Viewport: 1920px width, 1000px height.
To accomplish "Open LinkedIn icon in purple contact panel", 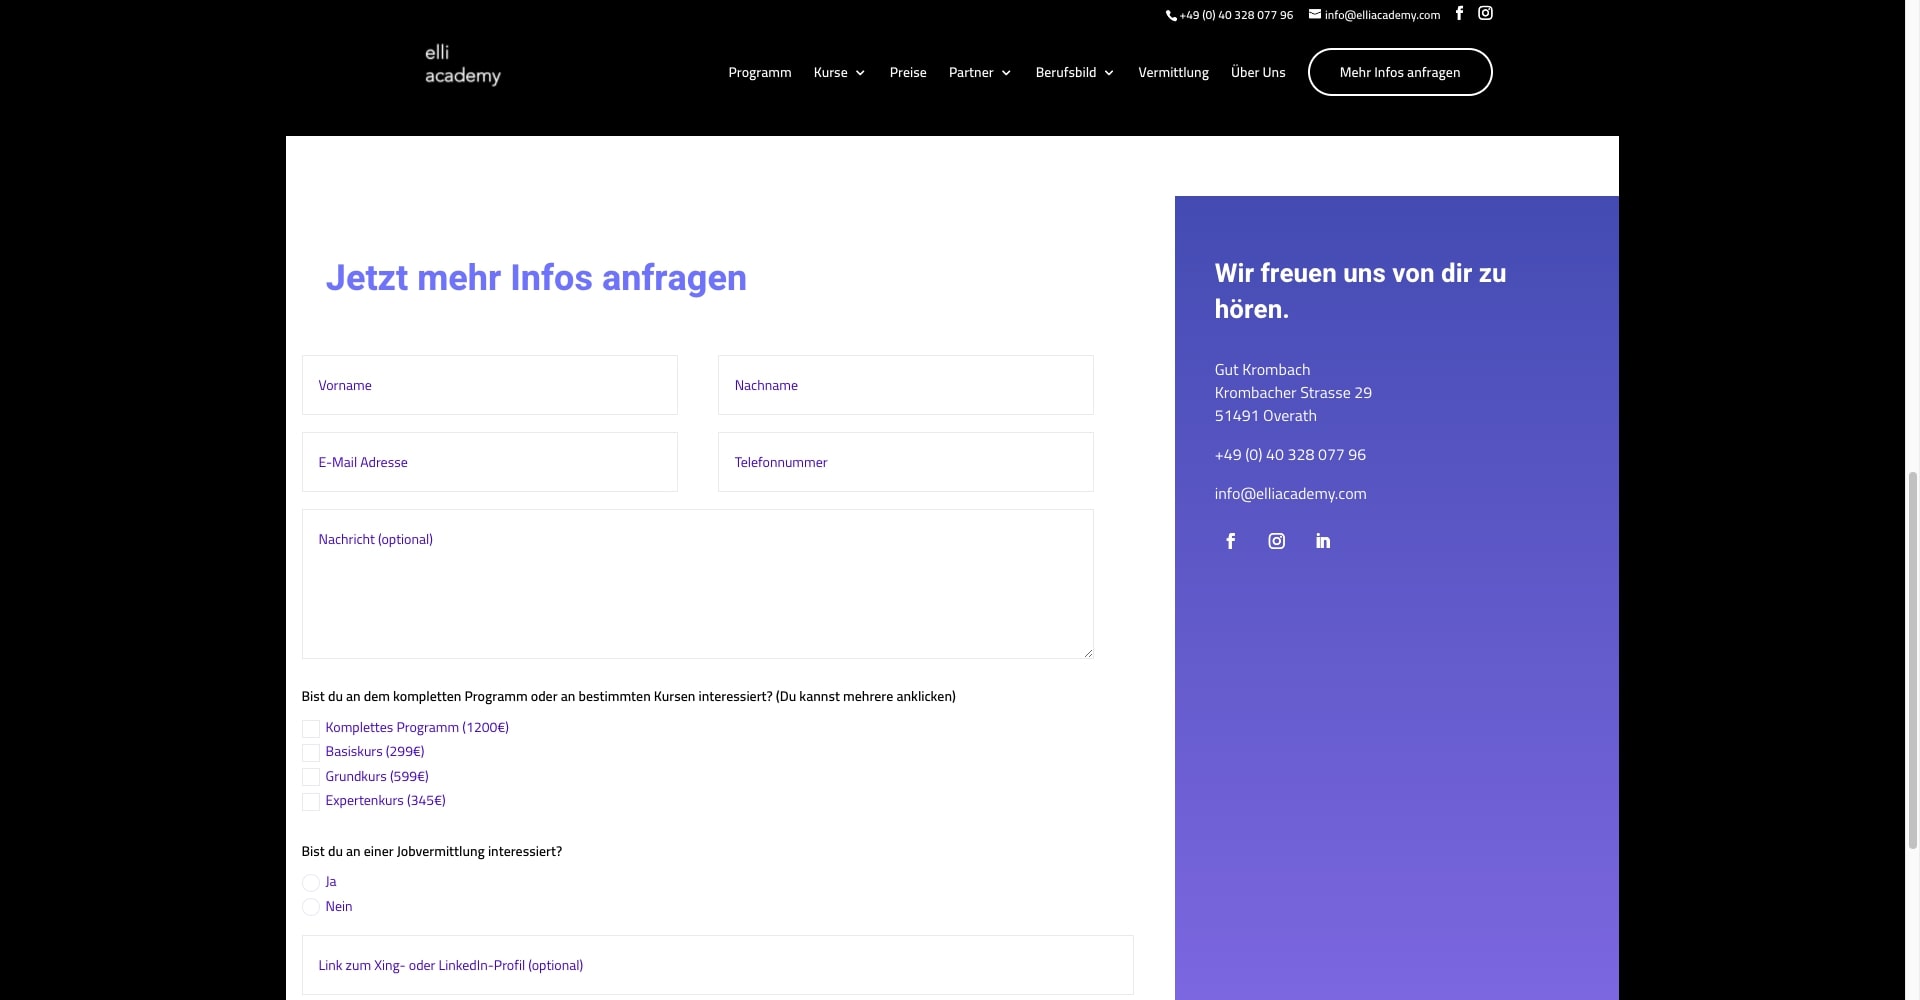I will coord(1323,541).
